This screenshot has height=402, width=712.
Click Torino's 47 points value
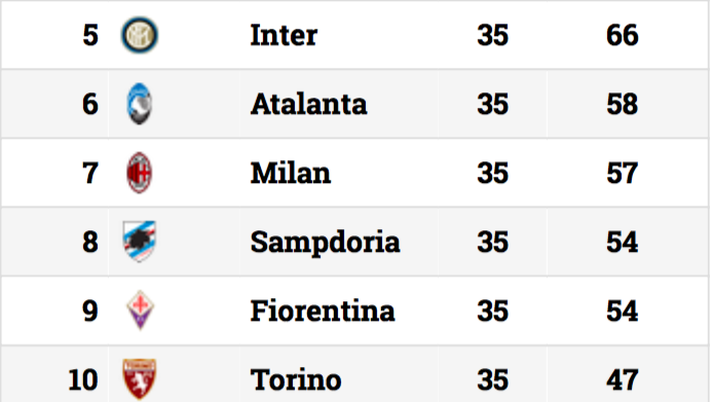622,380
